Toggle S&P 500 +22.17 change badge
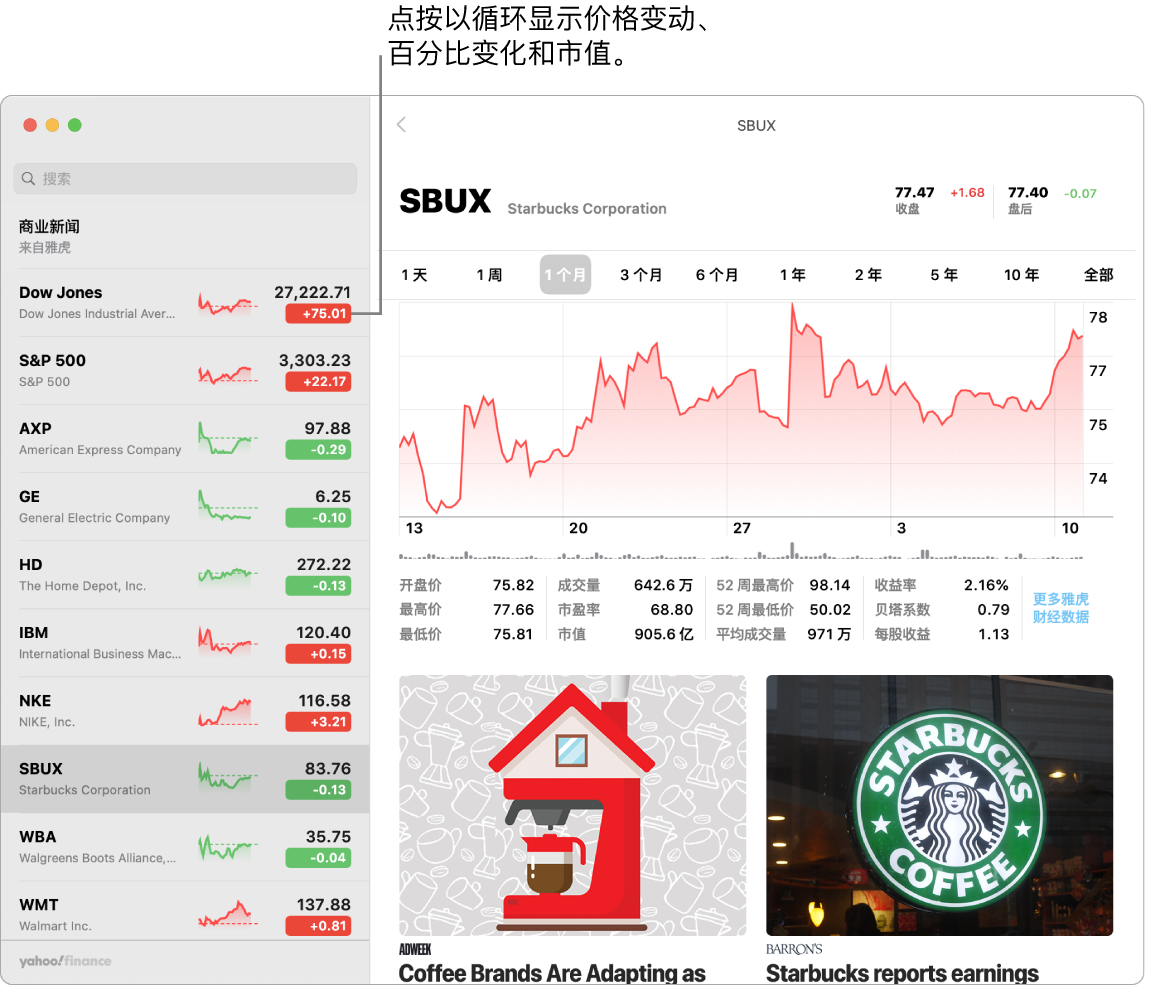 pos(318,382)
